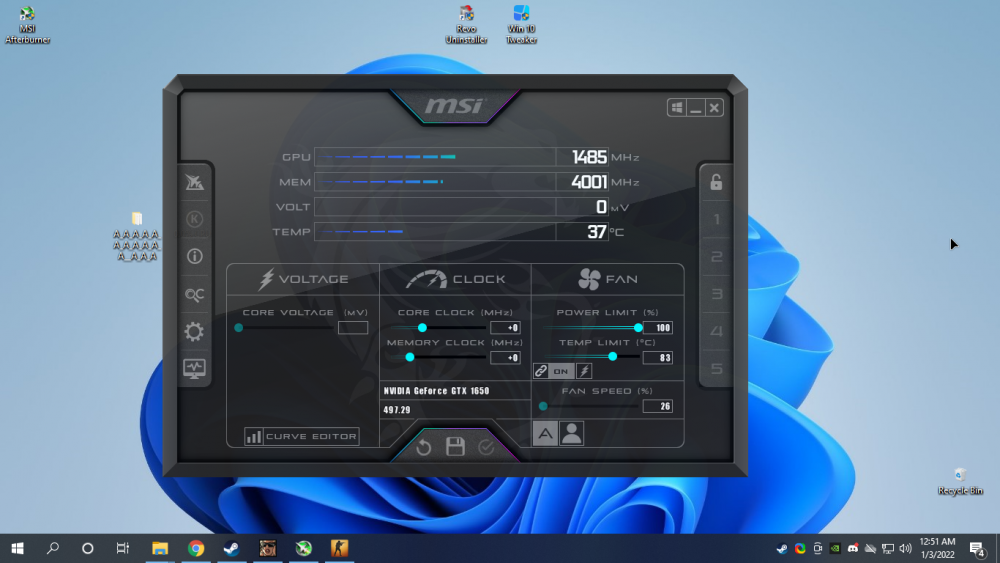Screen dimensions: 1000x563
Task: Open MSI Kombustor from the left sidebar
Action: coord(195,182)
